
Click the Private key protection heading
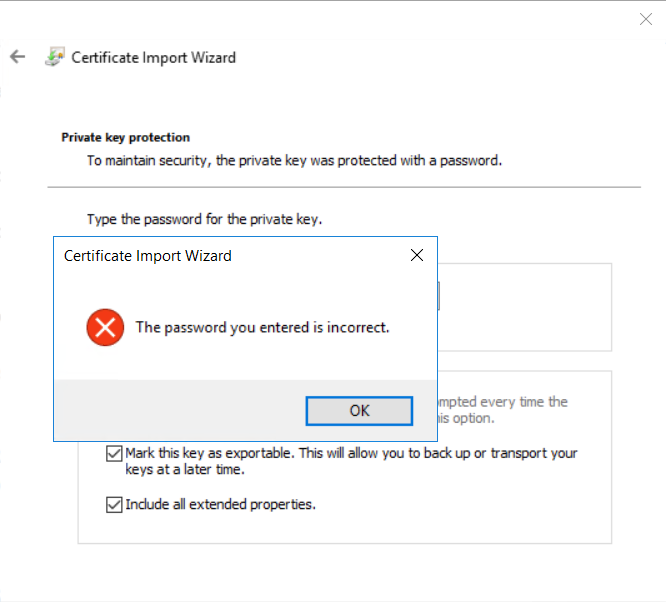[126, 137]
